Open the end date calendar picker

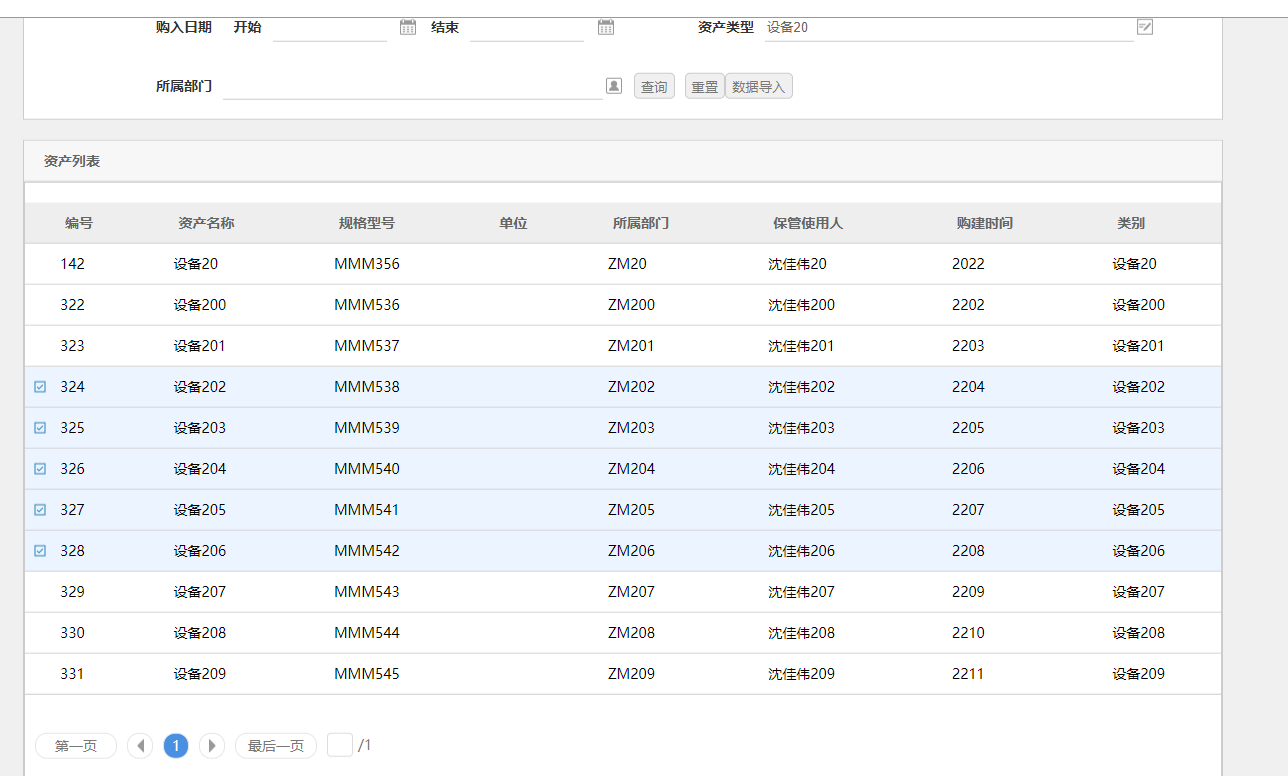coord(606,27)
